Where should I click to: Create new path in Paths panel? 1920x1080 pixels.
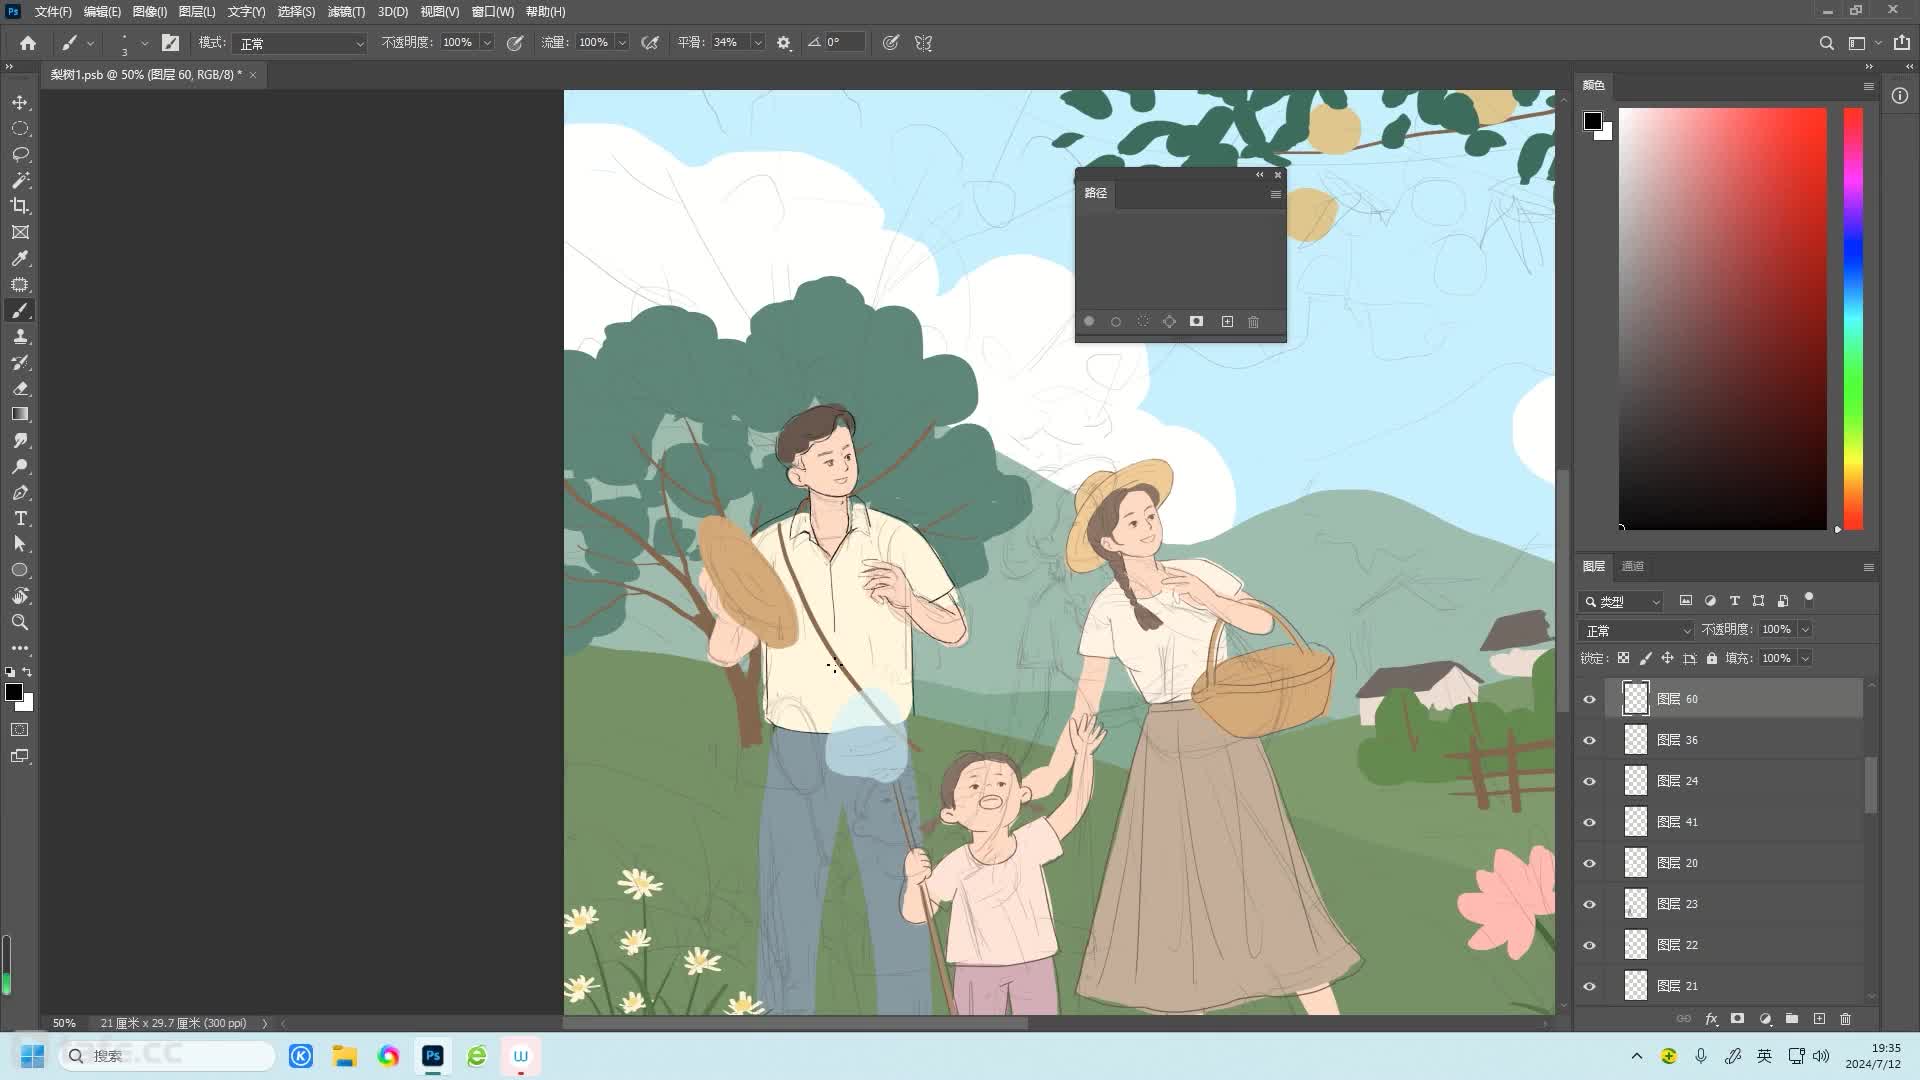pyautogui.click(x=1227, y=322)
